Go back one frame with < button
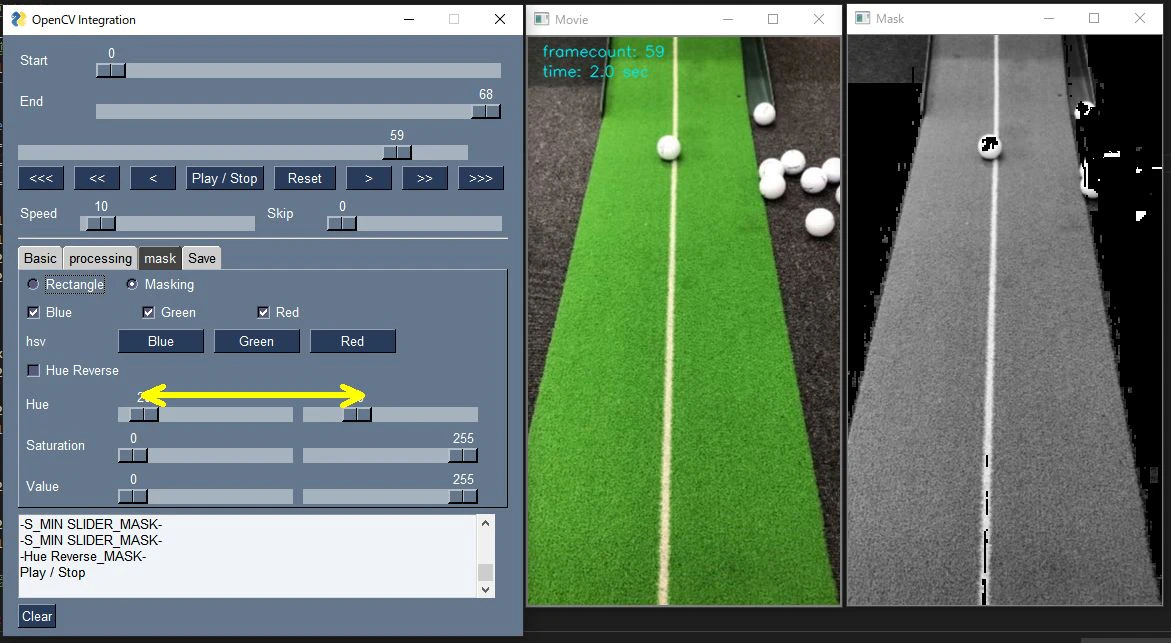Viewport: 1171px width, 643px height. click(x=153, y=178)
